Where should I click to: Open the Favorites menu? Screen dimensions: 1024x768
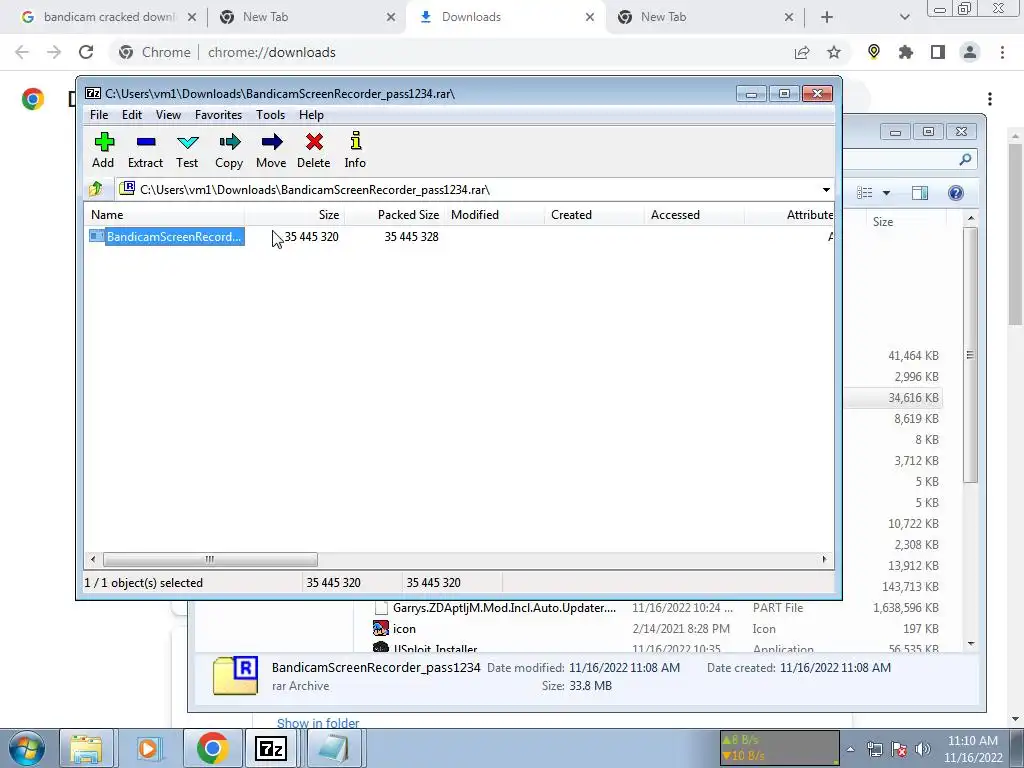pos(219,115)
